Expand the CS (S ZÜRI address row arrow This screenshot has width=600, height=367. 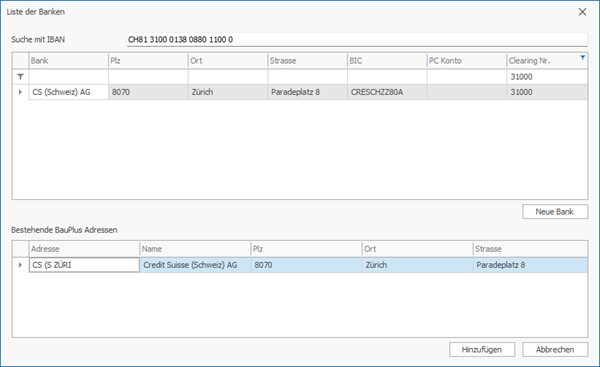tap(20, 265)
